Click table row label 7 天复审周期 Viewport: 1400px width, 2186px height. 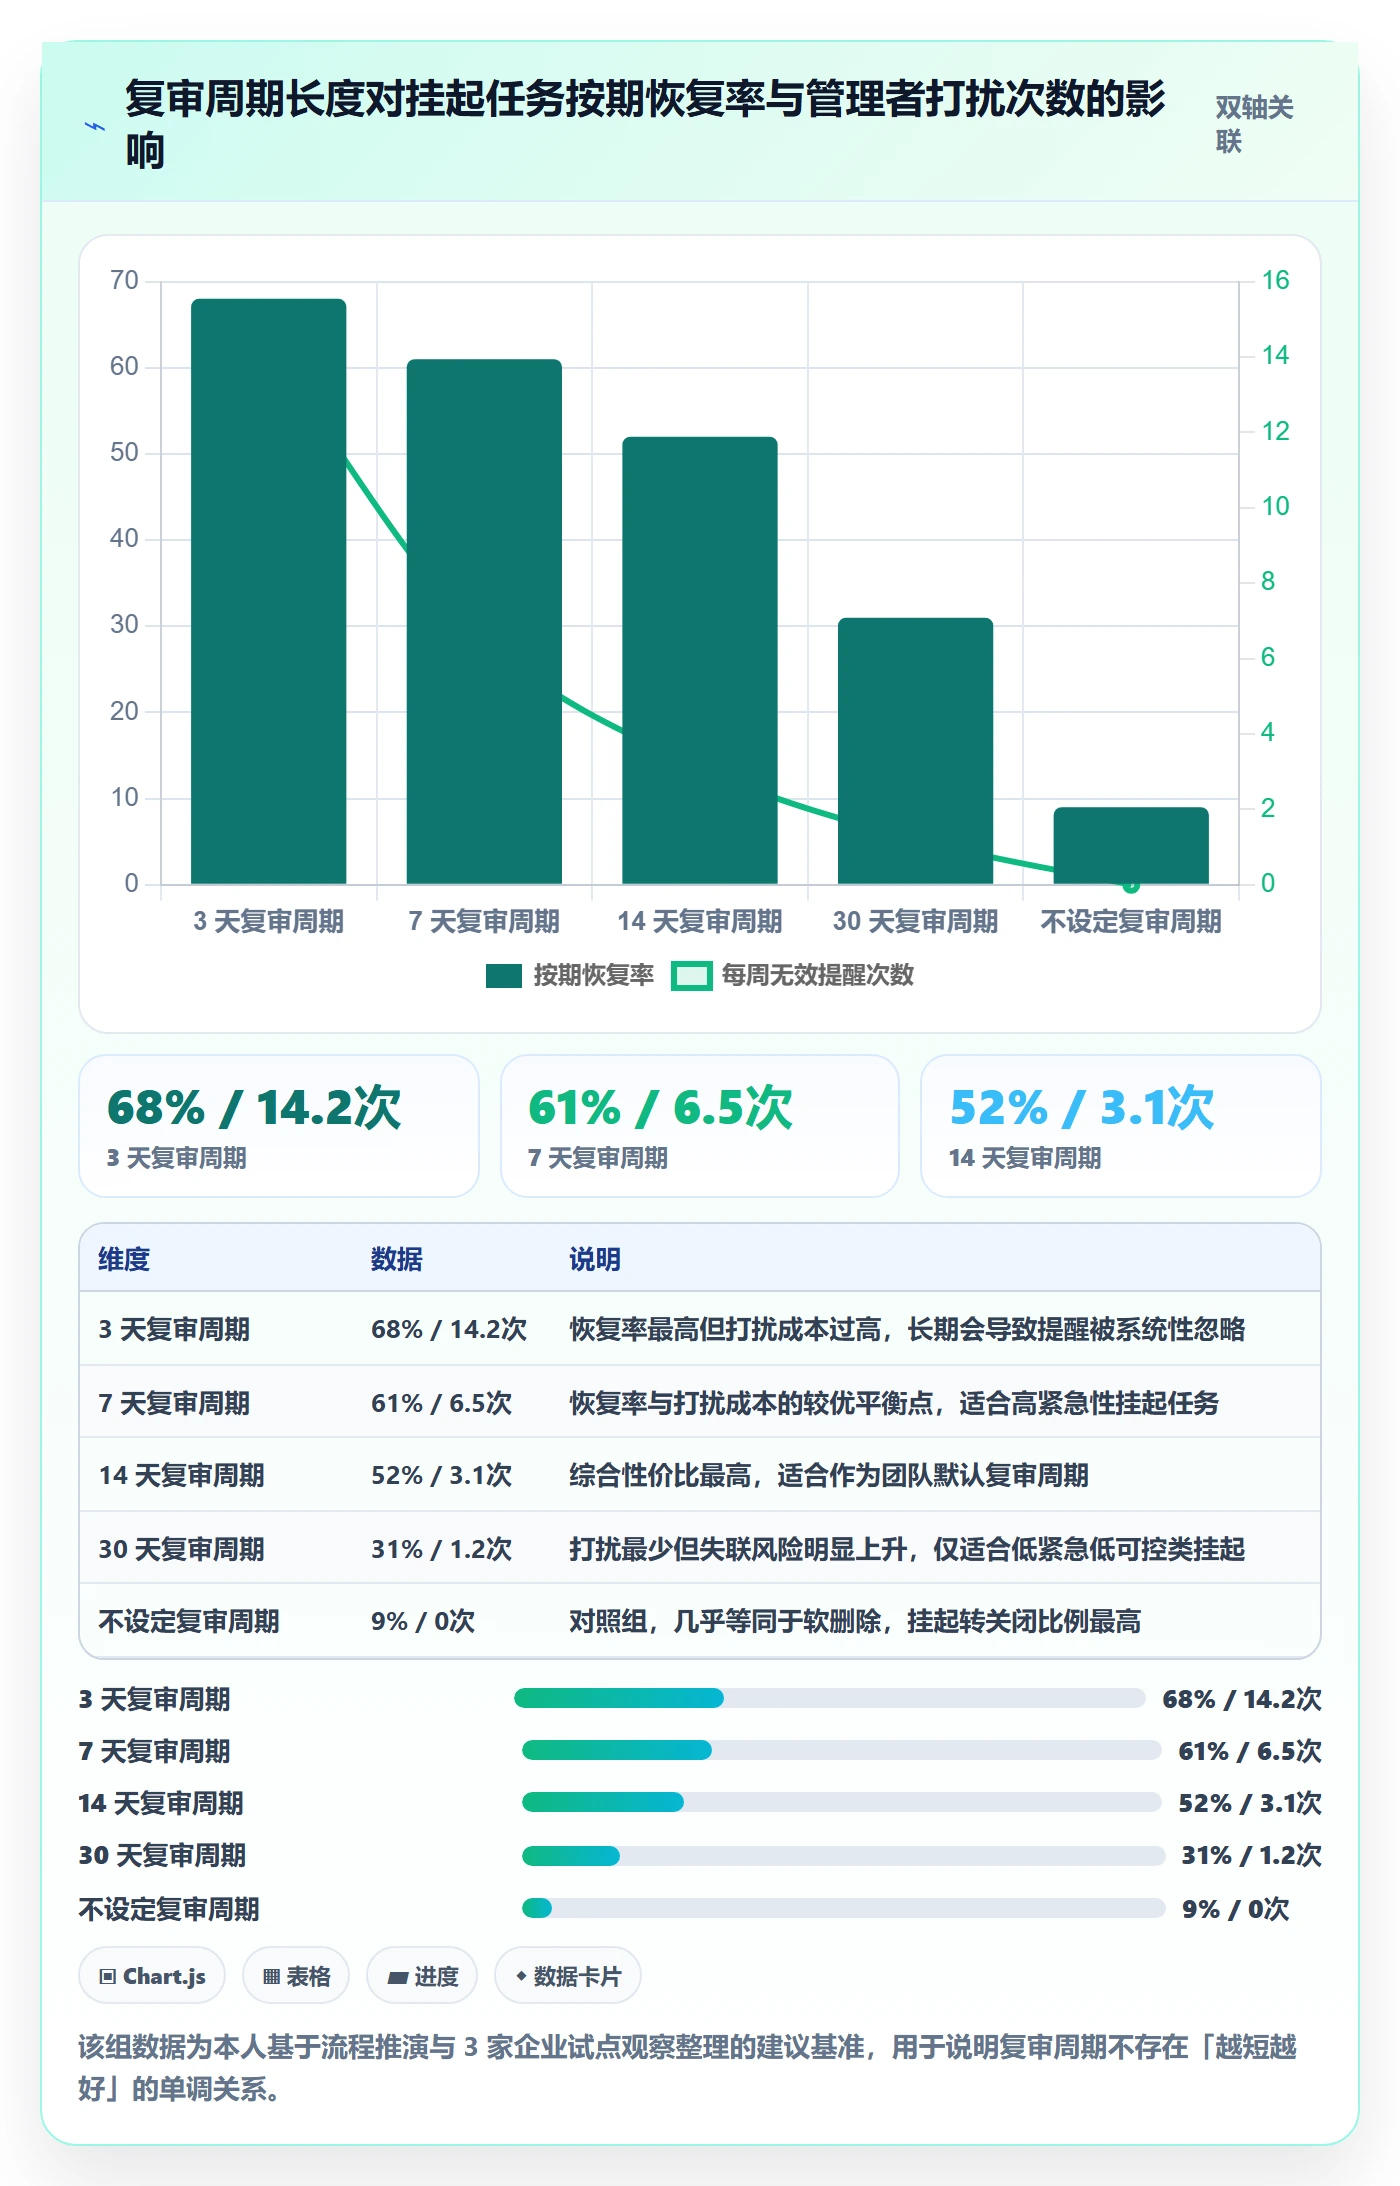(174, 1403)
